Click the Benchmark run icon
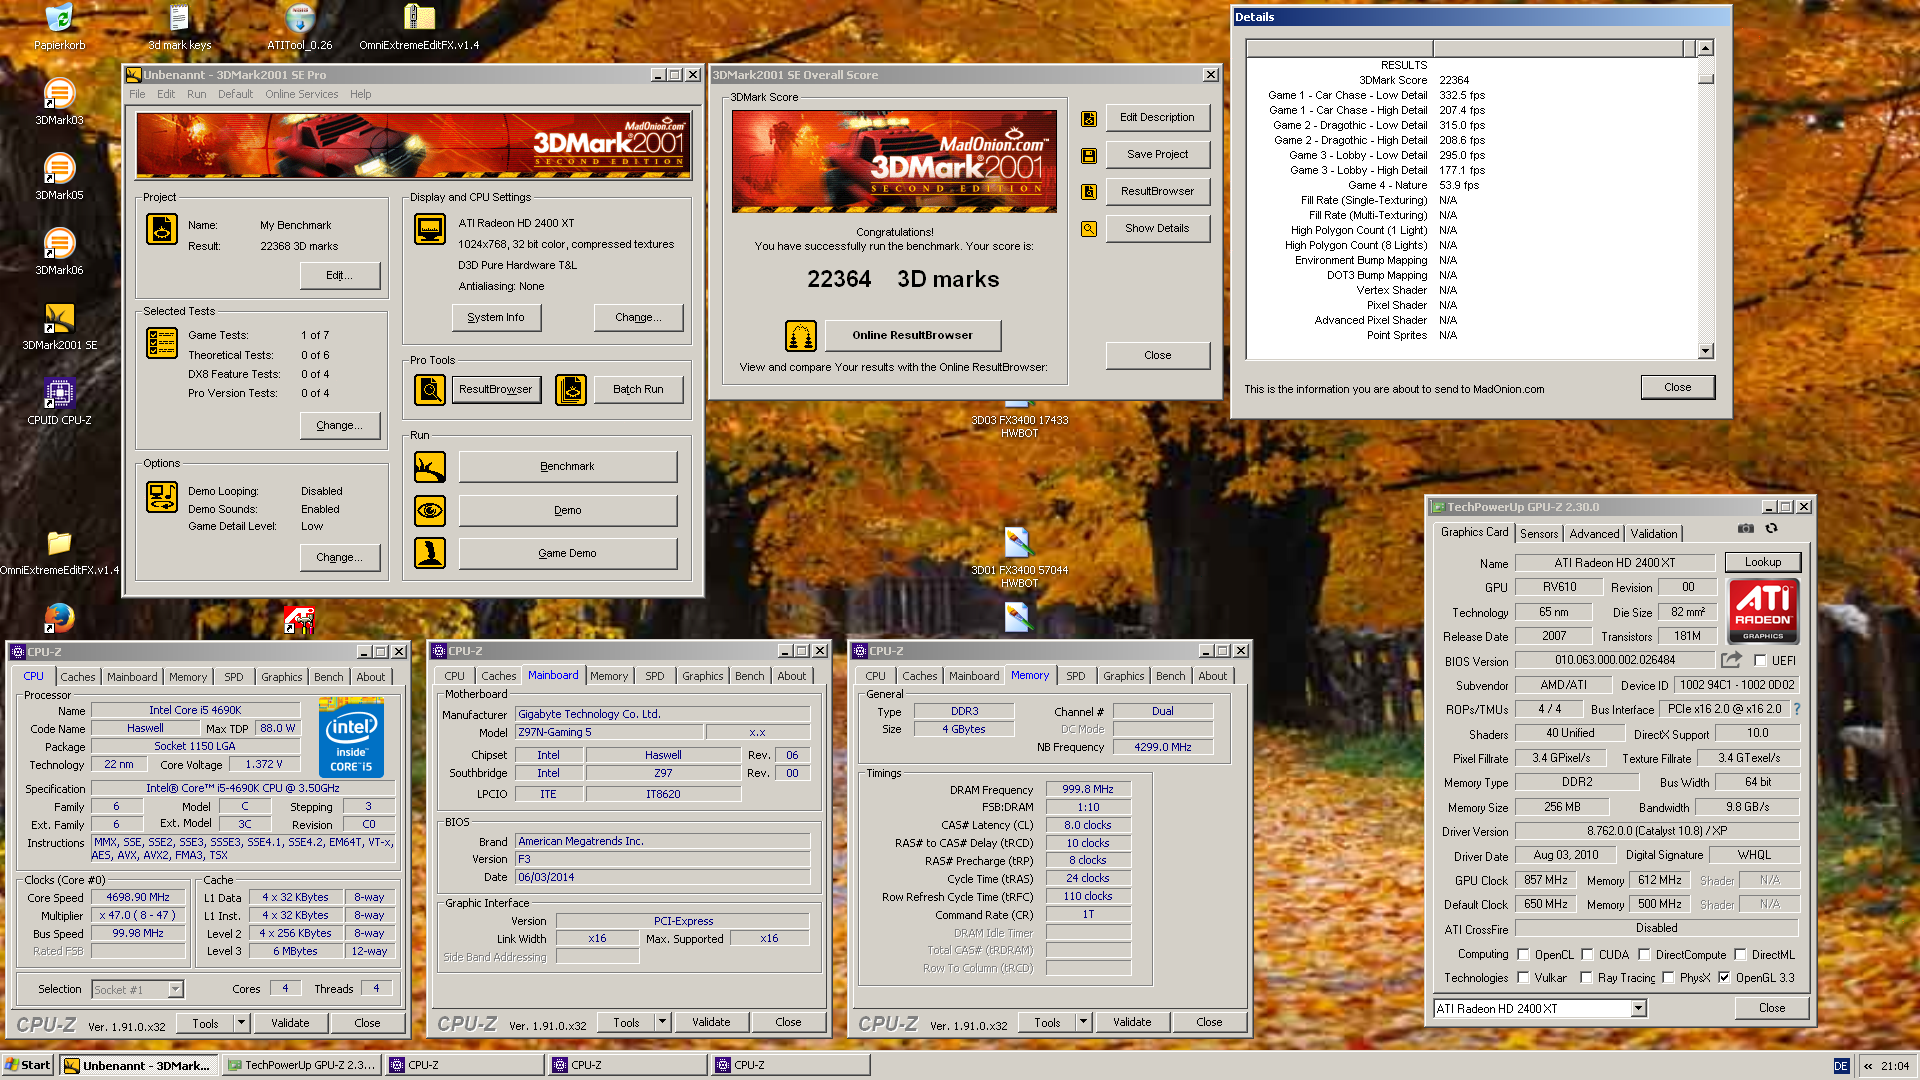Image resolution: width=1920 pixels, height=1080 pixels. pos(430,466)
